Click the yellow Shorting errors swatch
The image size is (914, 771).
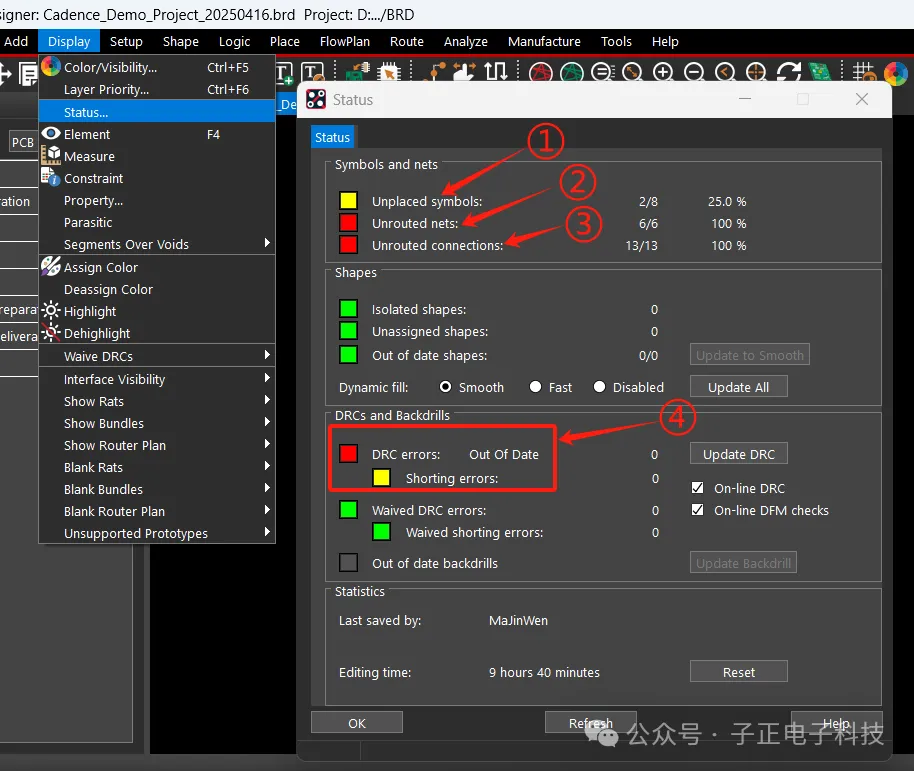click(x=382, y=478)
